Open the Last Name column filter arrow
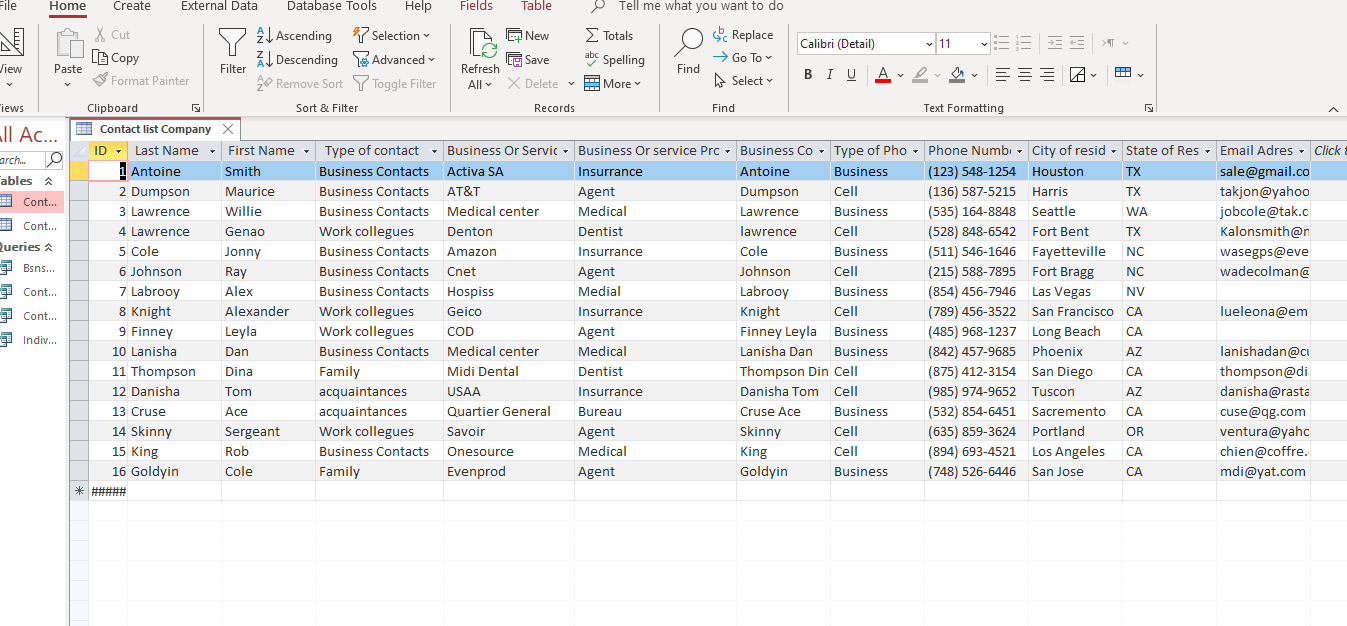Viewport: 1347px width, 626px height. pos(212,151)
